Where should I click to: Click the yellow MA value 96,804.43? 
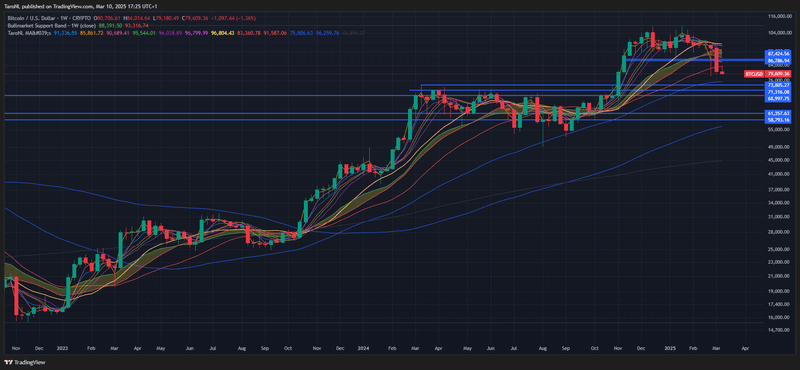coord(222,33)
